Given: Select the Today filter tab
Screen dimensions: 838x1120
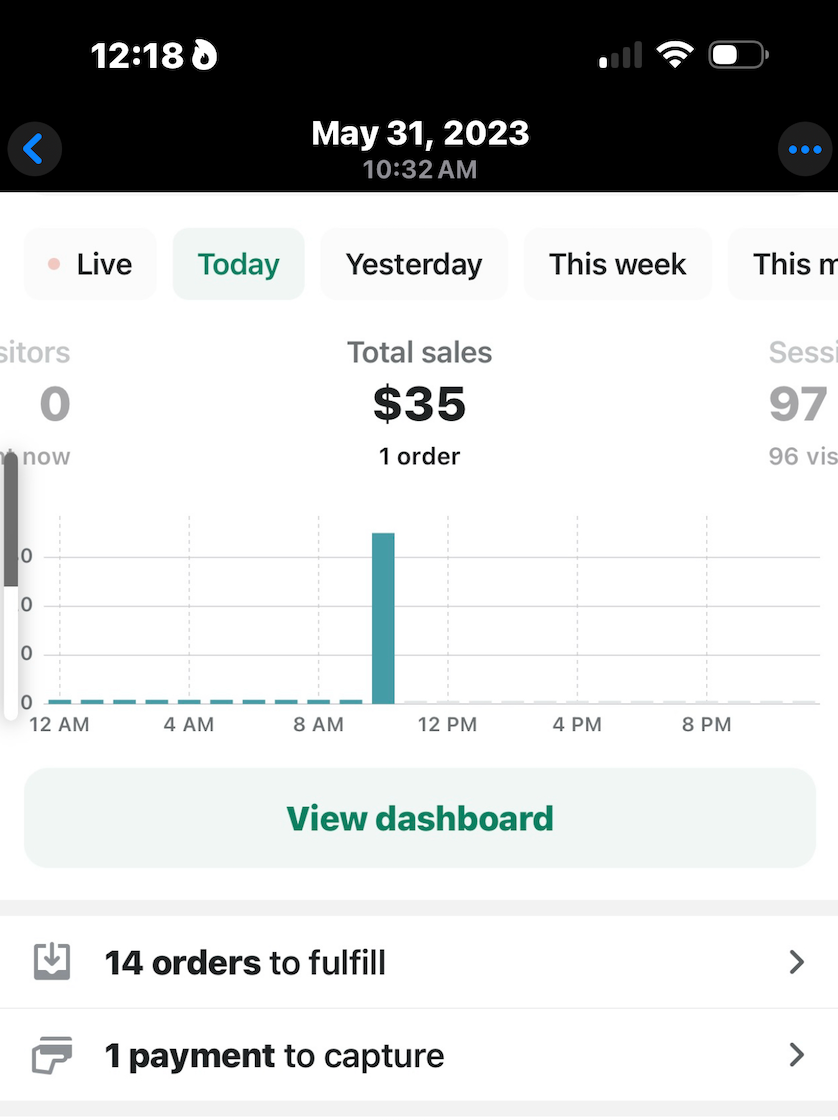Looking at the screenshot, I should [238, 264].
